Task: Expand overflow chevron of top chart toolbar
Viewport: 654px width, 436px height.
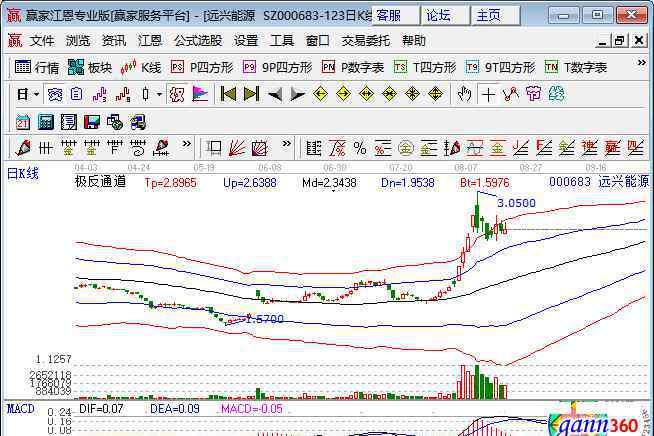Action: click(641, 63)
